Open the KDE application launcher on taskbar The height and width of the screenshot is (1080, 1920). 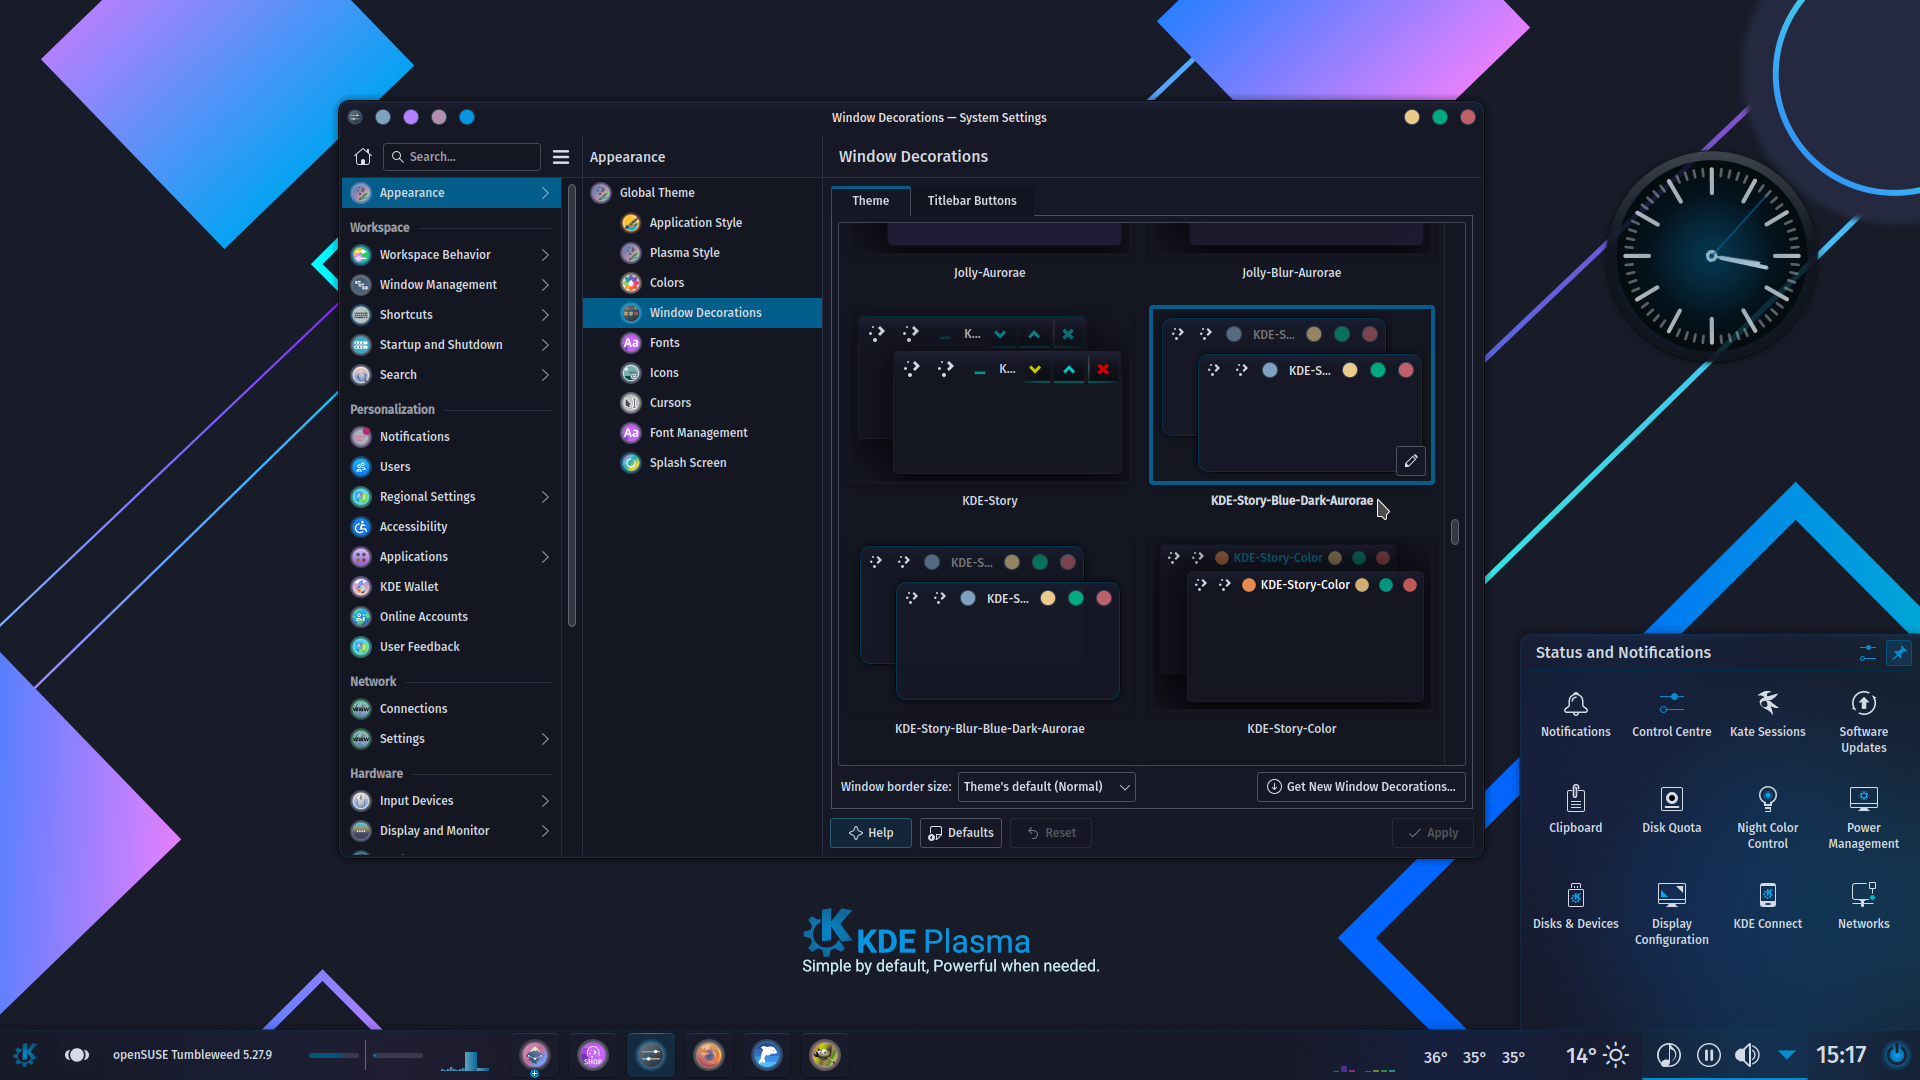(25, 1055)
